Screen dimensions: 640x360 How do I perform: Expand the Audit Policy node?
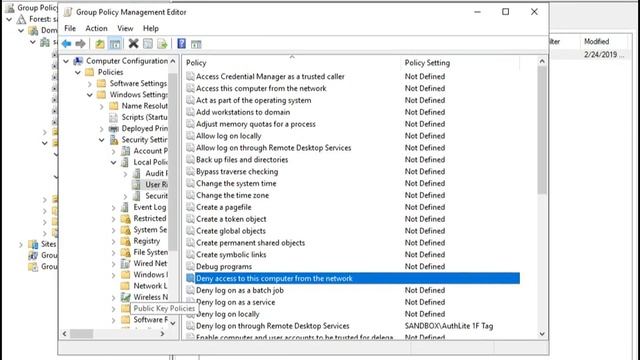(x=125, y=174)
